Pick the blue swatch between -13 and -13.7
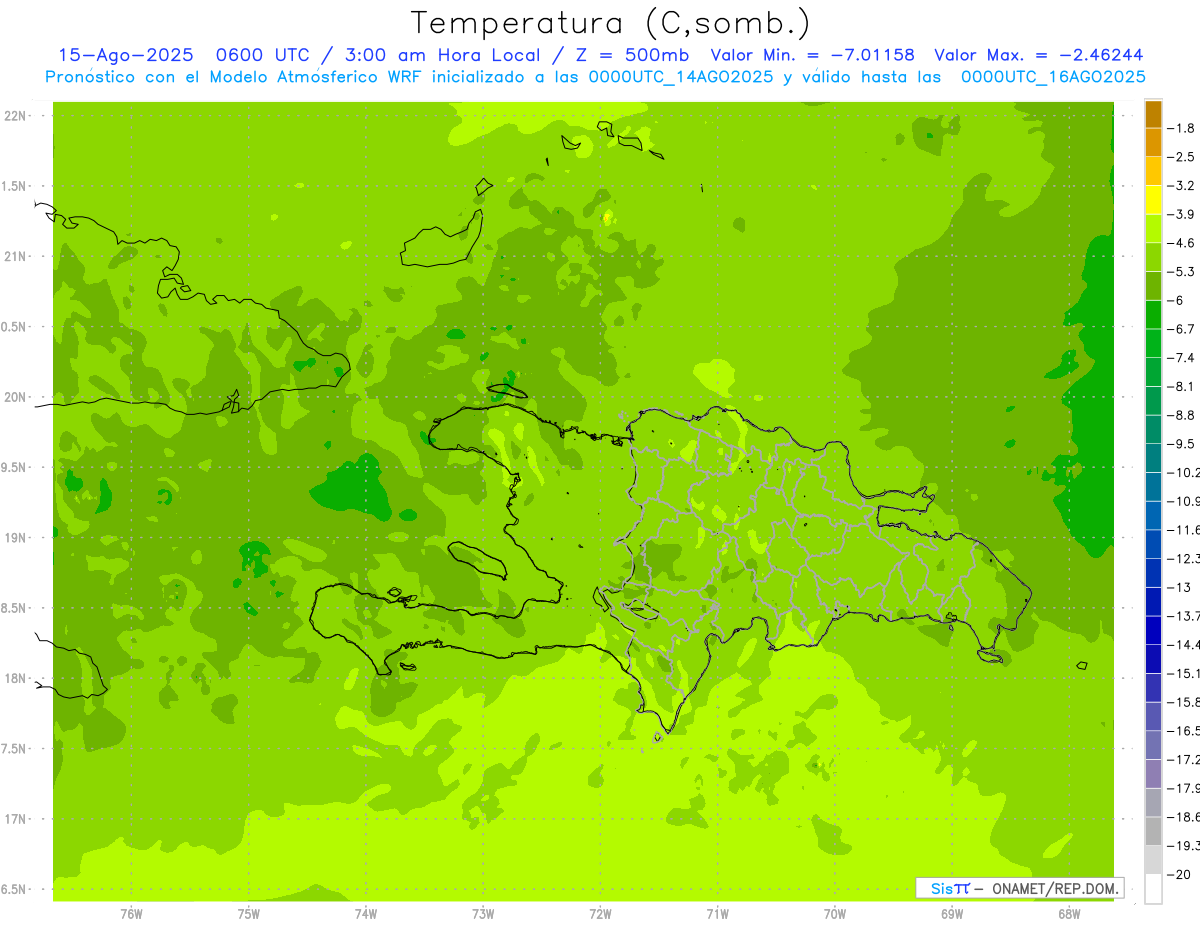Screen dimensions: 1200x927 (x=1153, y=601)
